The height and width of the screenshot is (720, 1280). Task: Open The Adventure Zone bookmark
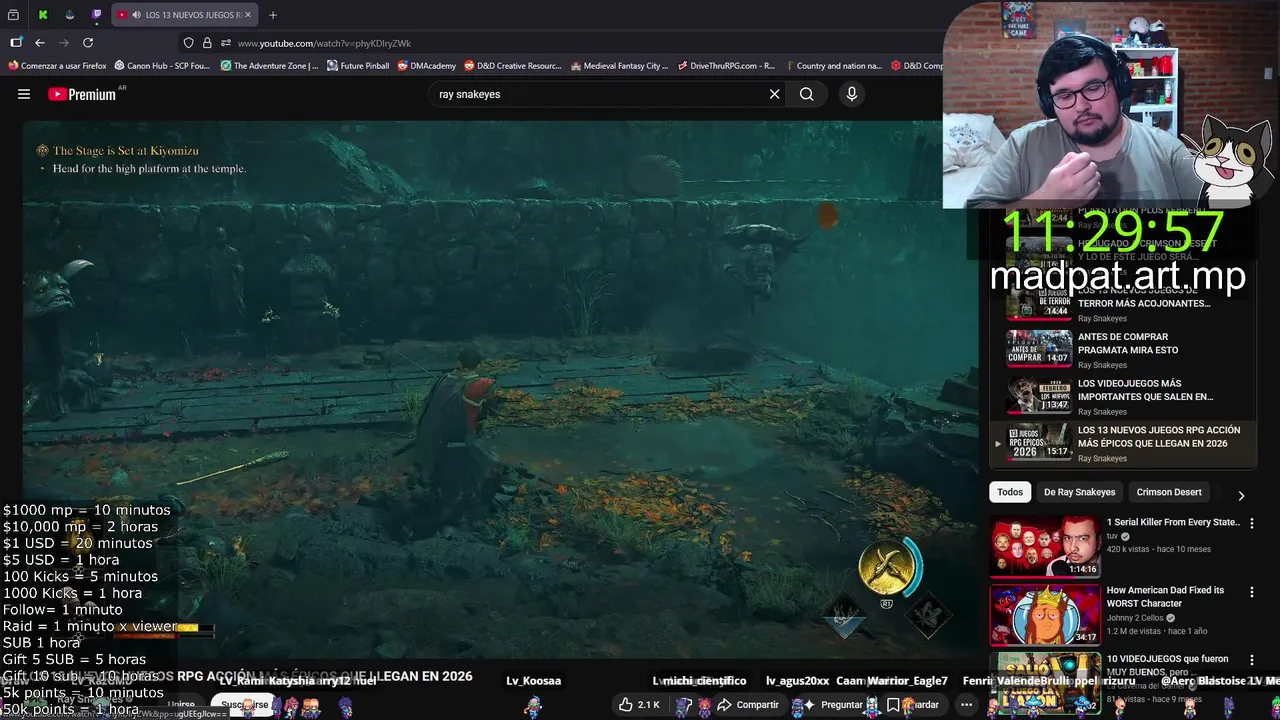coord(269,66)
